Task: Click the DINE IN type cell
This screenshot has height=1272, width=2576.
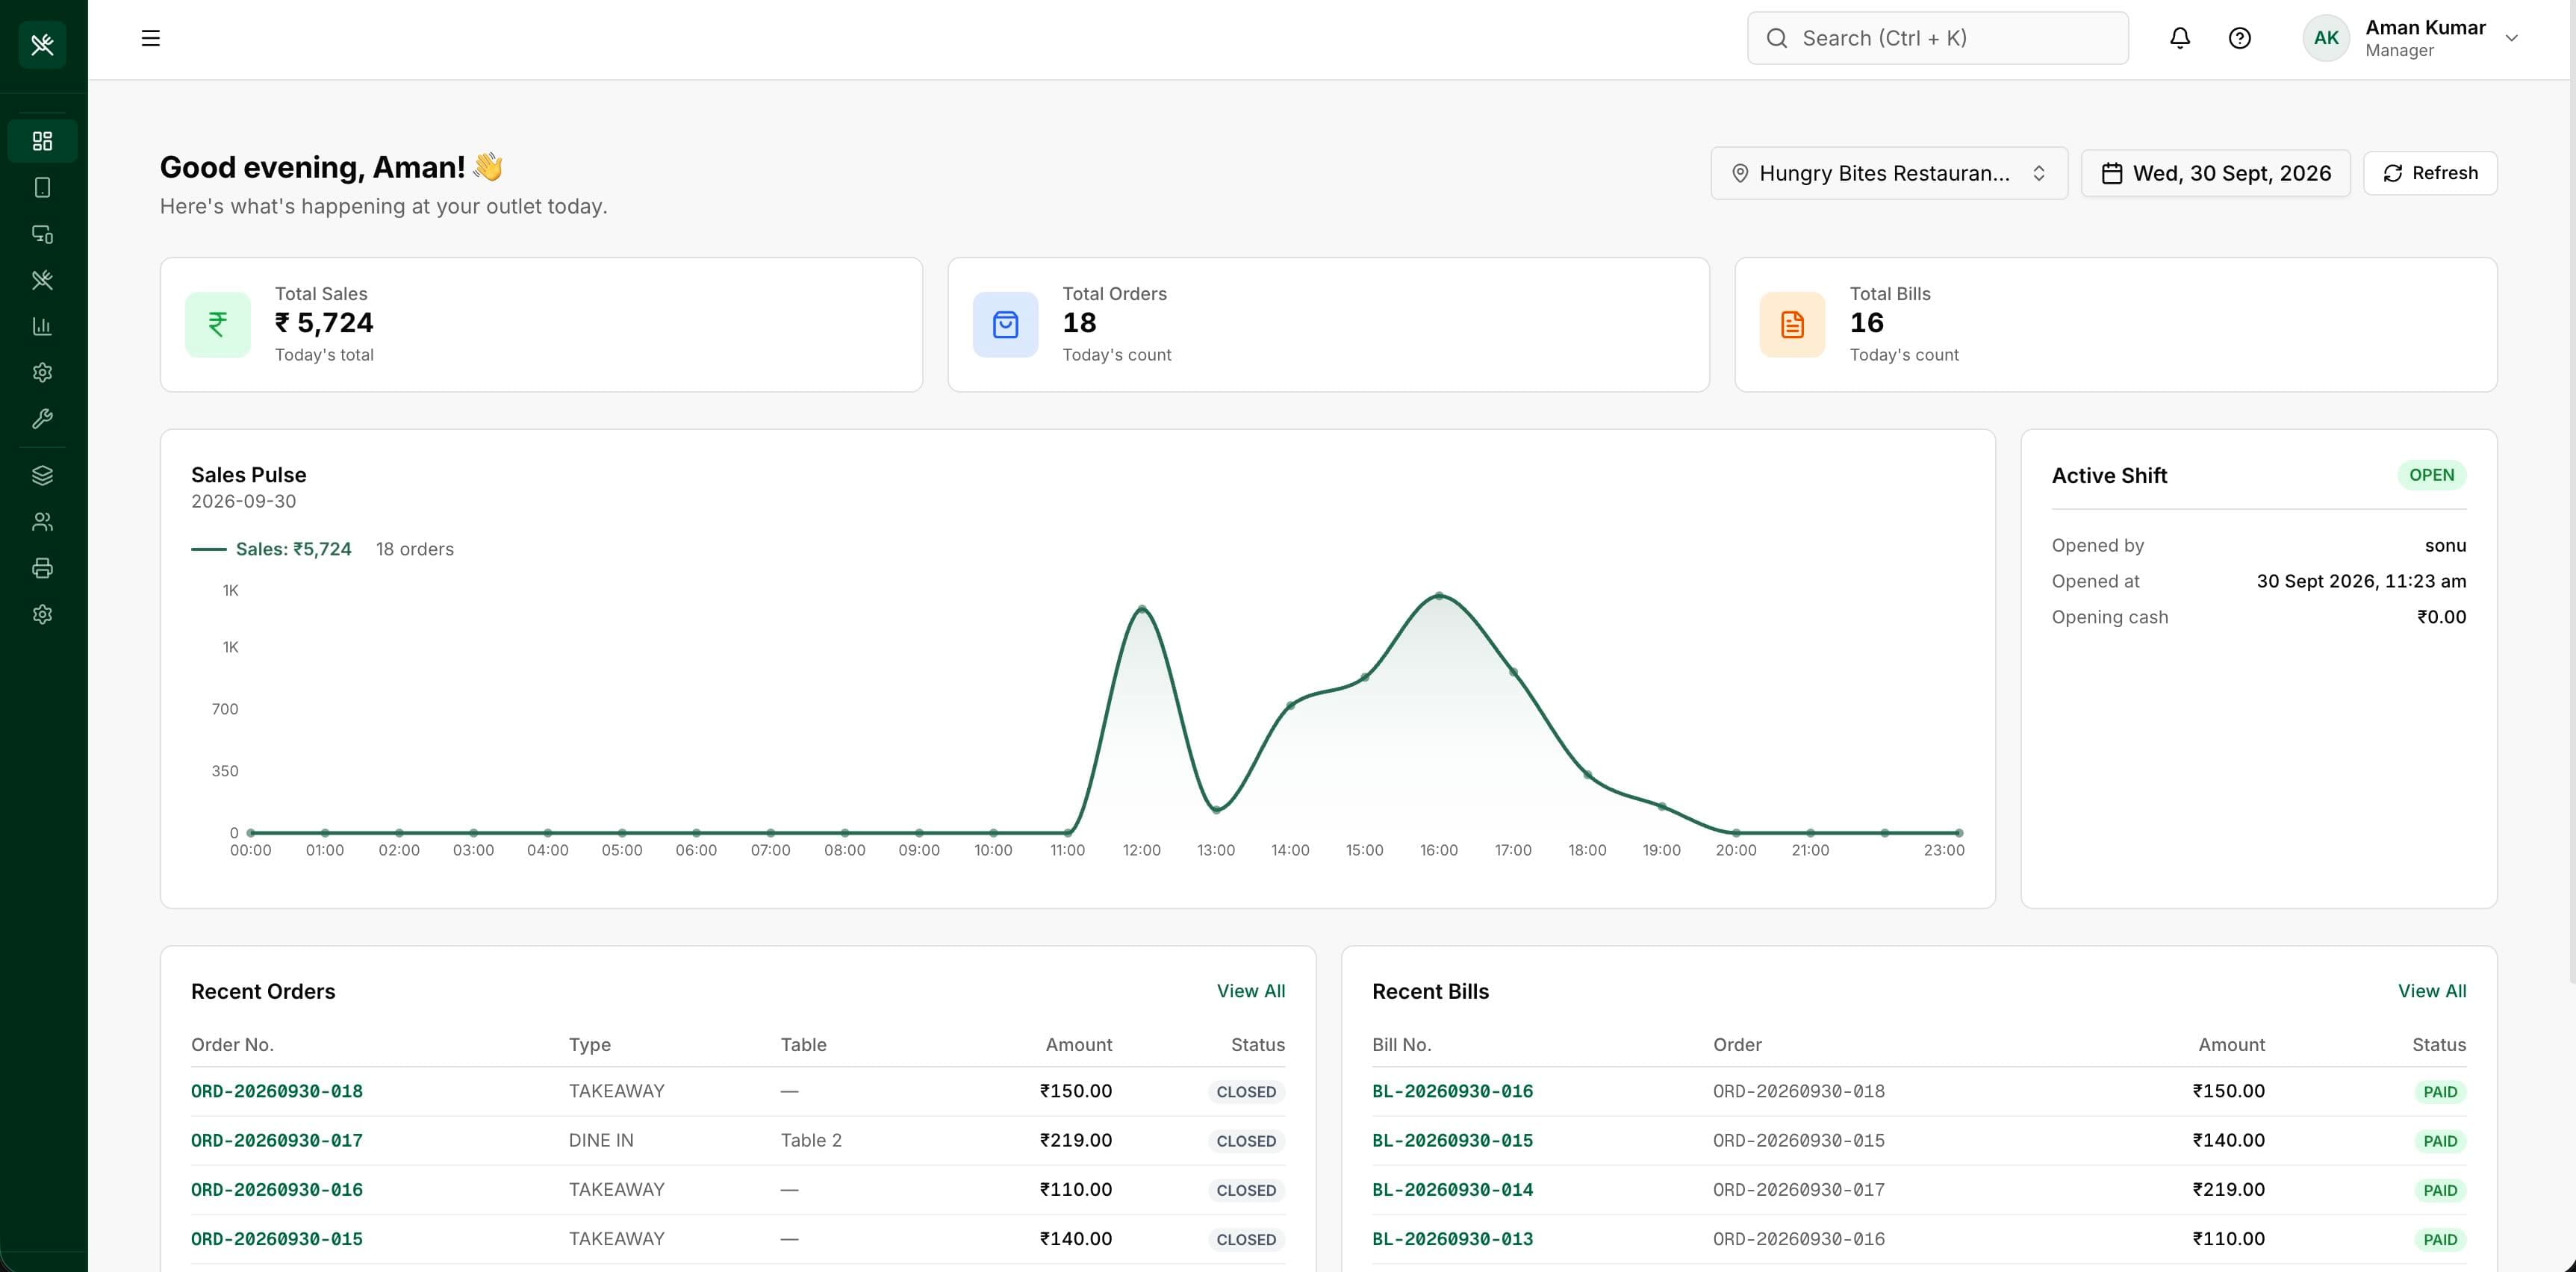Action: (601, 1140)
